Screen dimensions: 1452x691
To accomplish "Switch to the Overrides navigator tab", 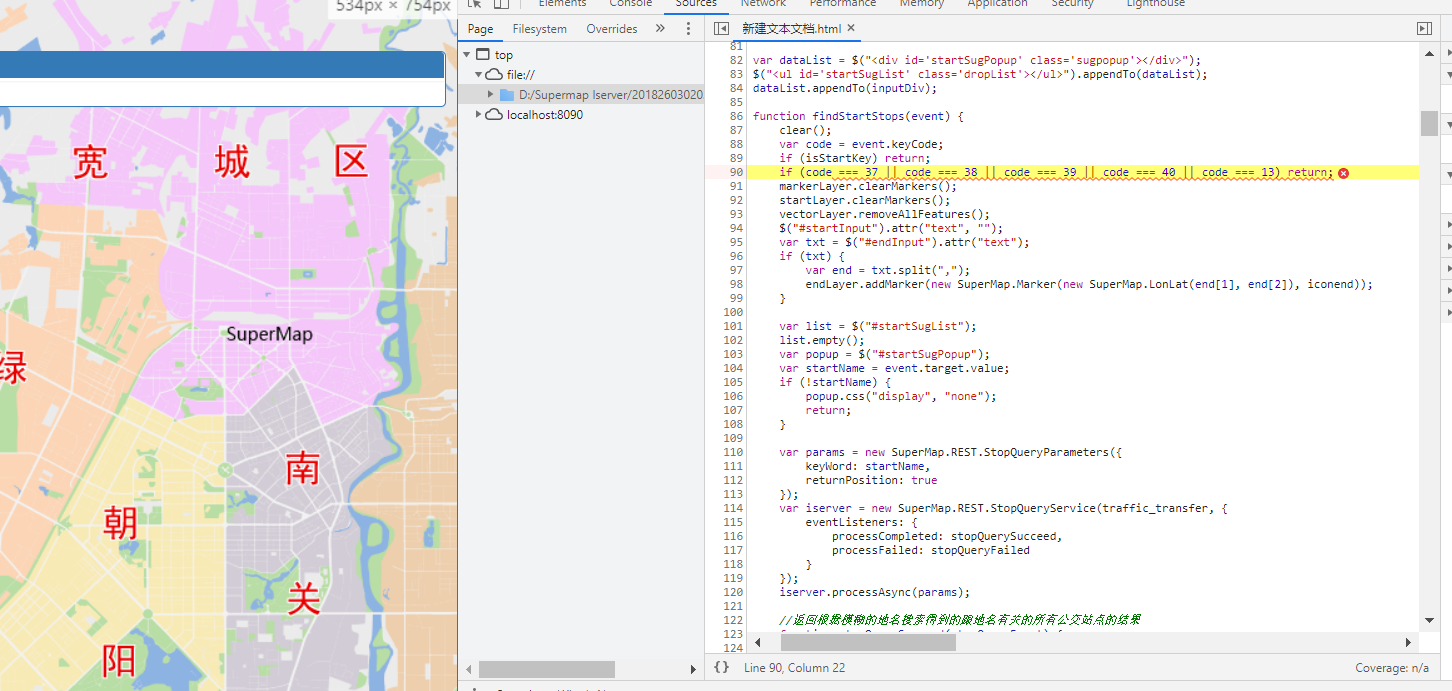I will click(x=612, y=29).
